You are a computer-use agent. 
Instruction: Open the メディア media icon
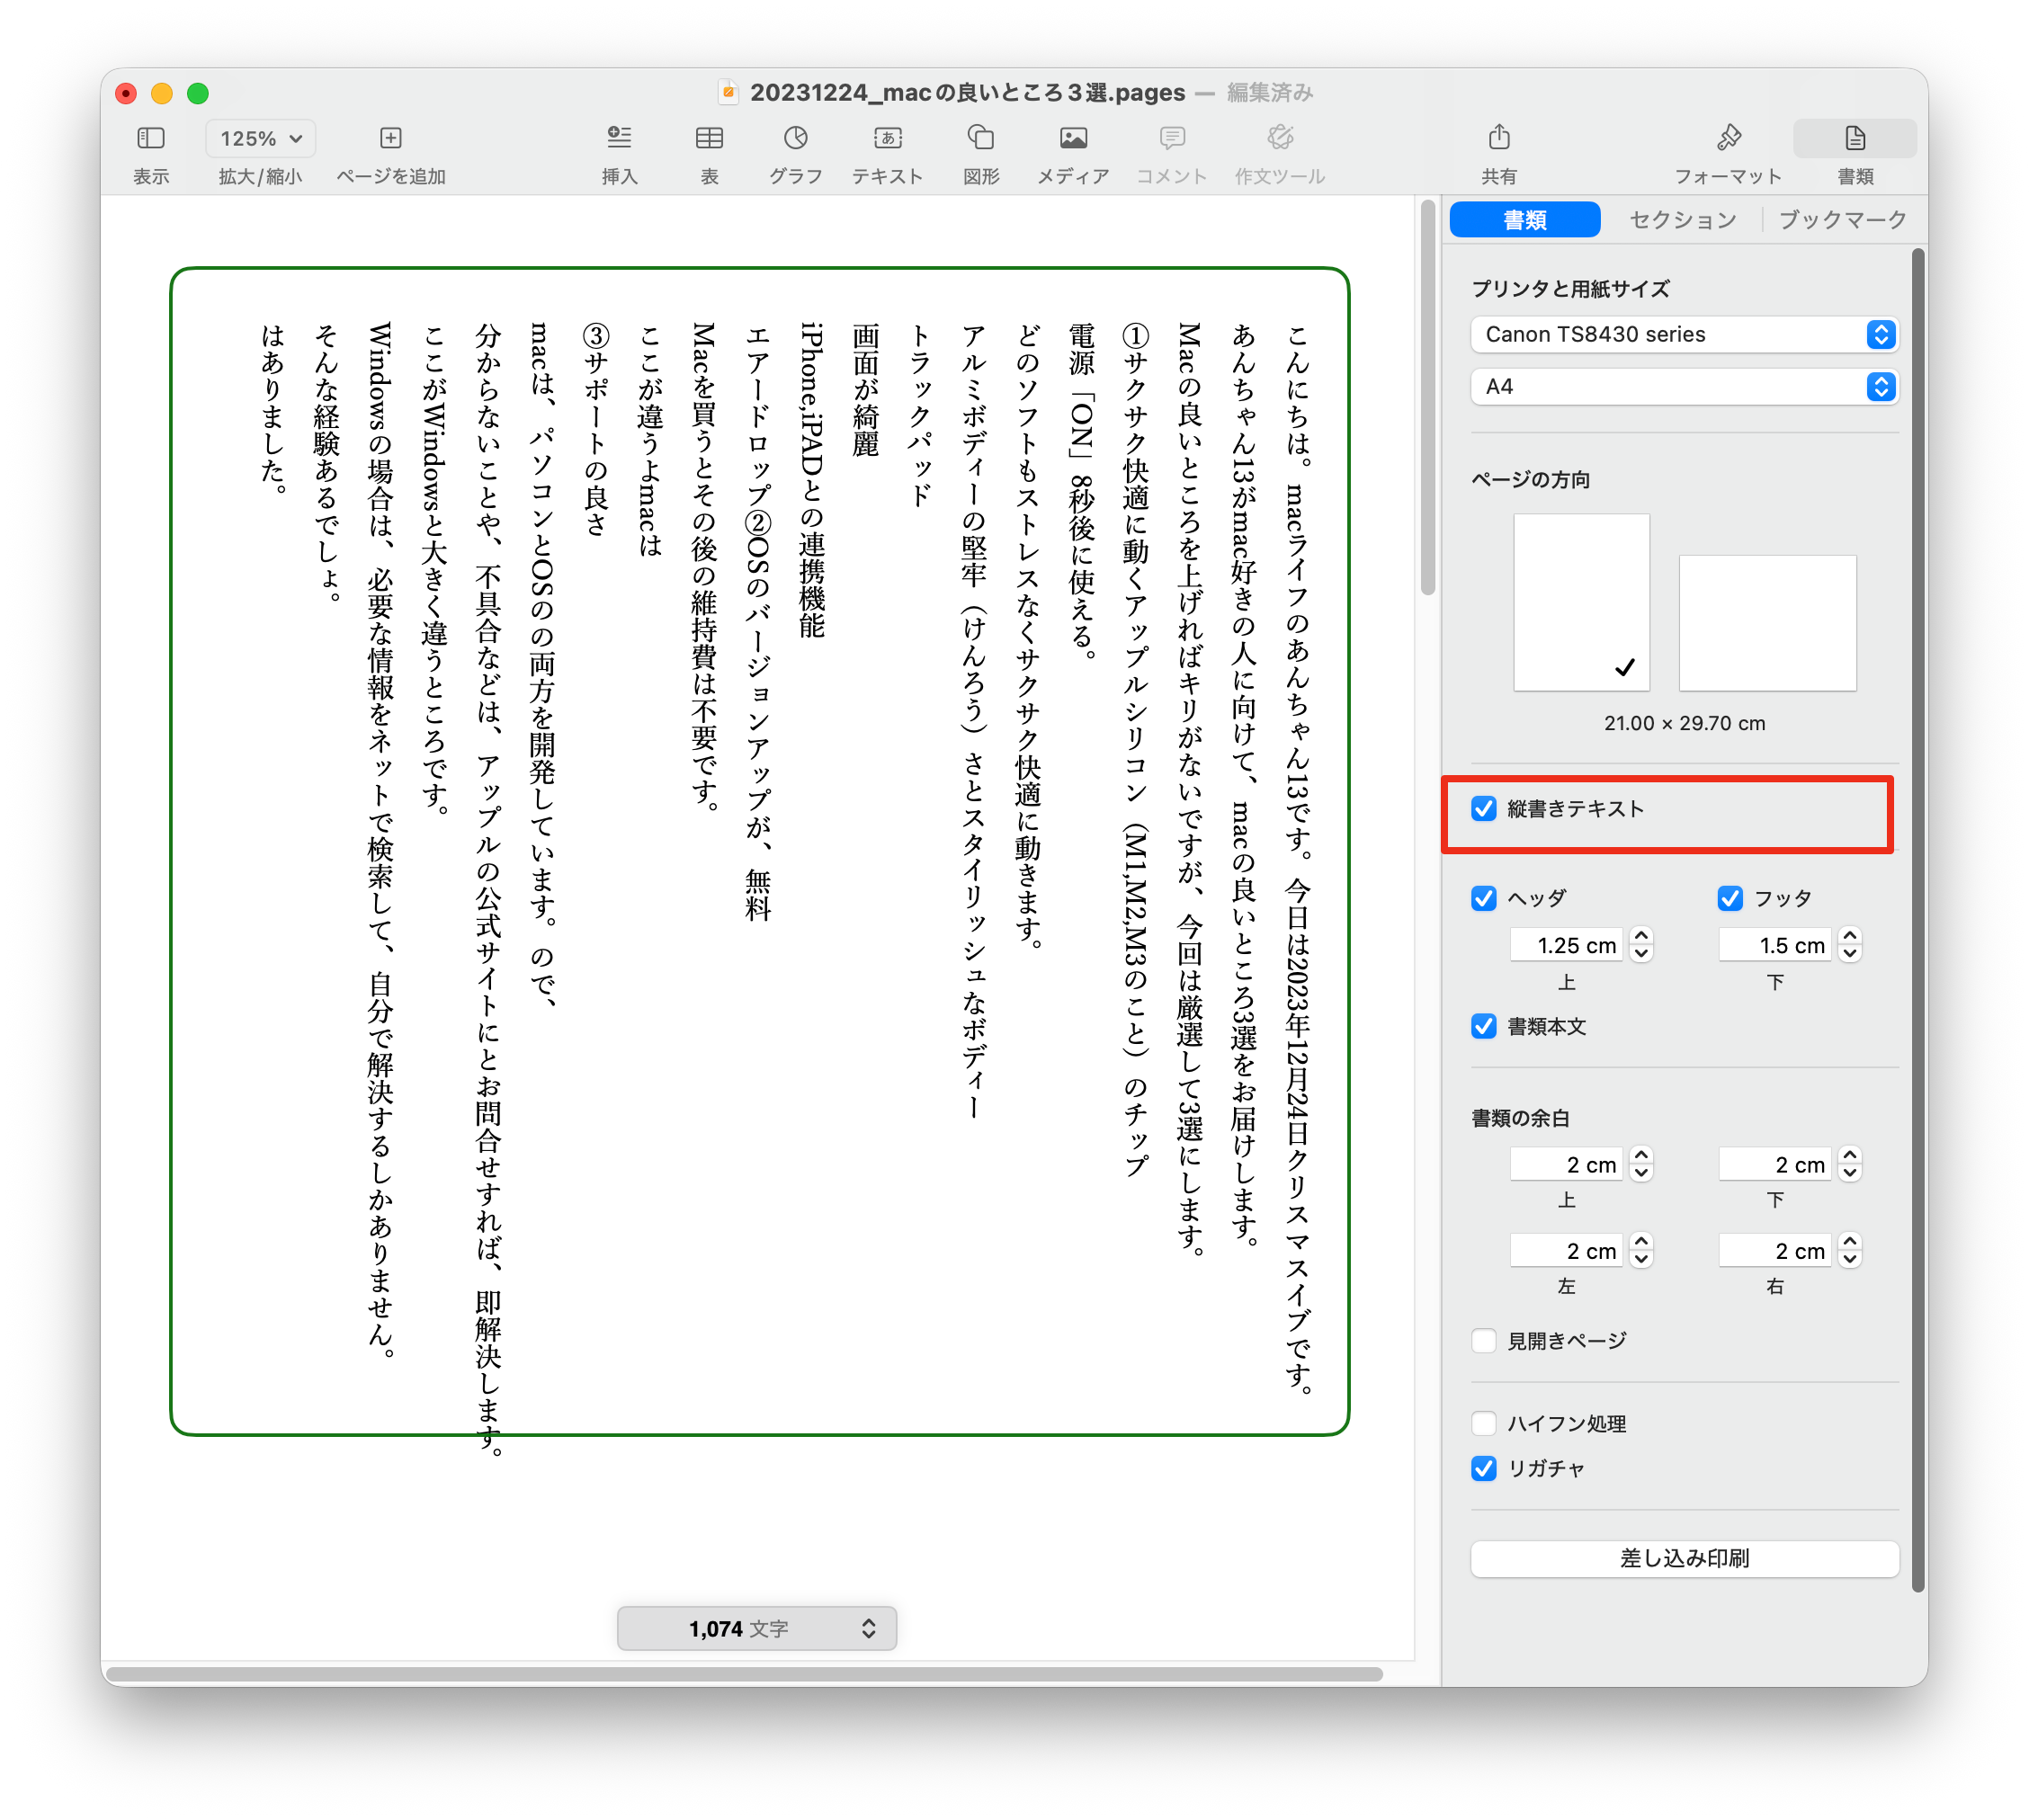1073,138
